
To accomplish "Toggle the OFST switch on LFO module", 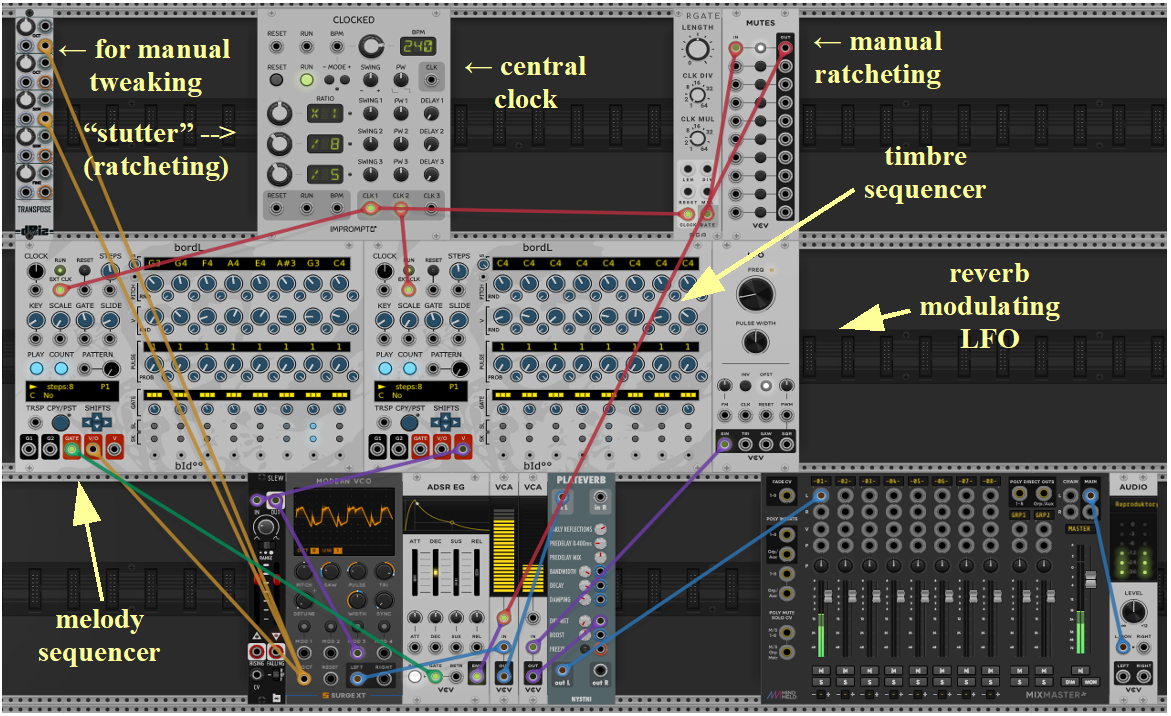I will pos(766,386).
